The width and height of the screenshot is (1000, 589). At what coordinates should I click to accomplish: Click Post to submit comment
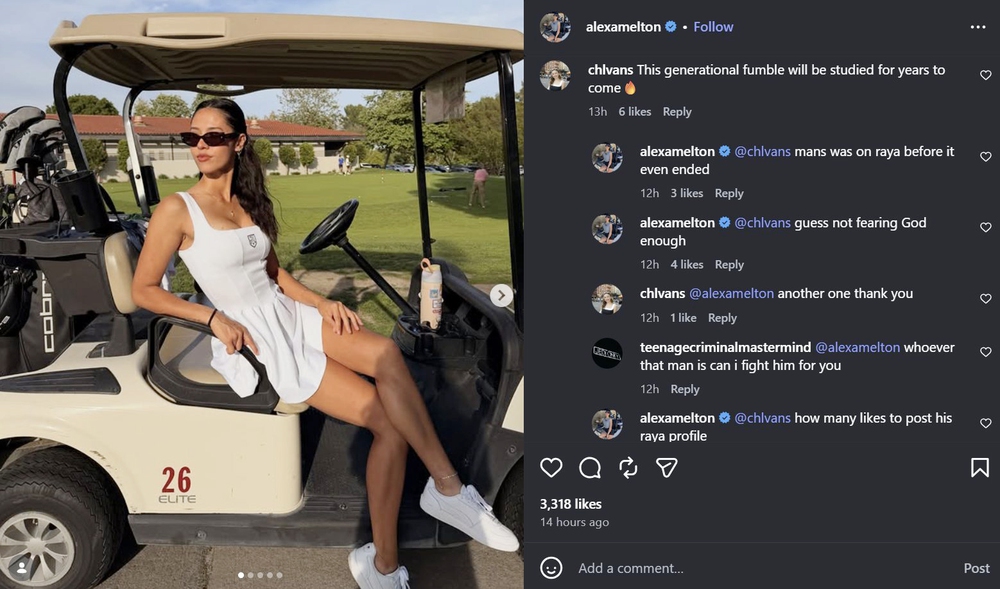976,568
